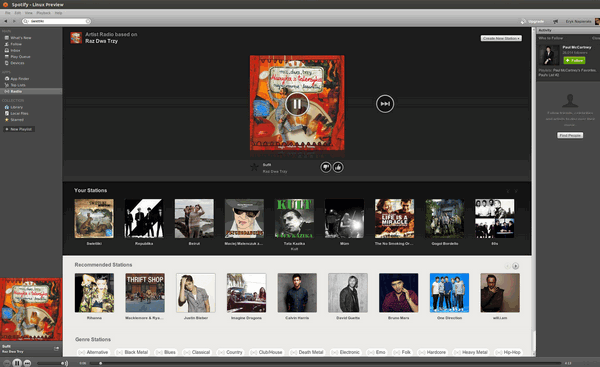
Task: Star the currently playing track
Action: tap(254, 167)
